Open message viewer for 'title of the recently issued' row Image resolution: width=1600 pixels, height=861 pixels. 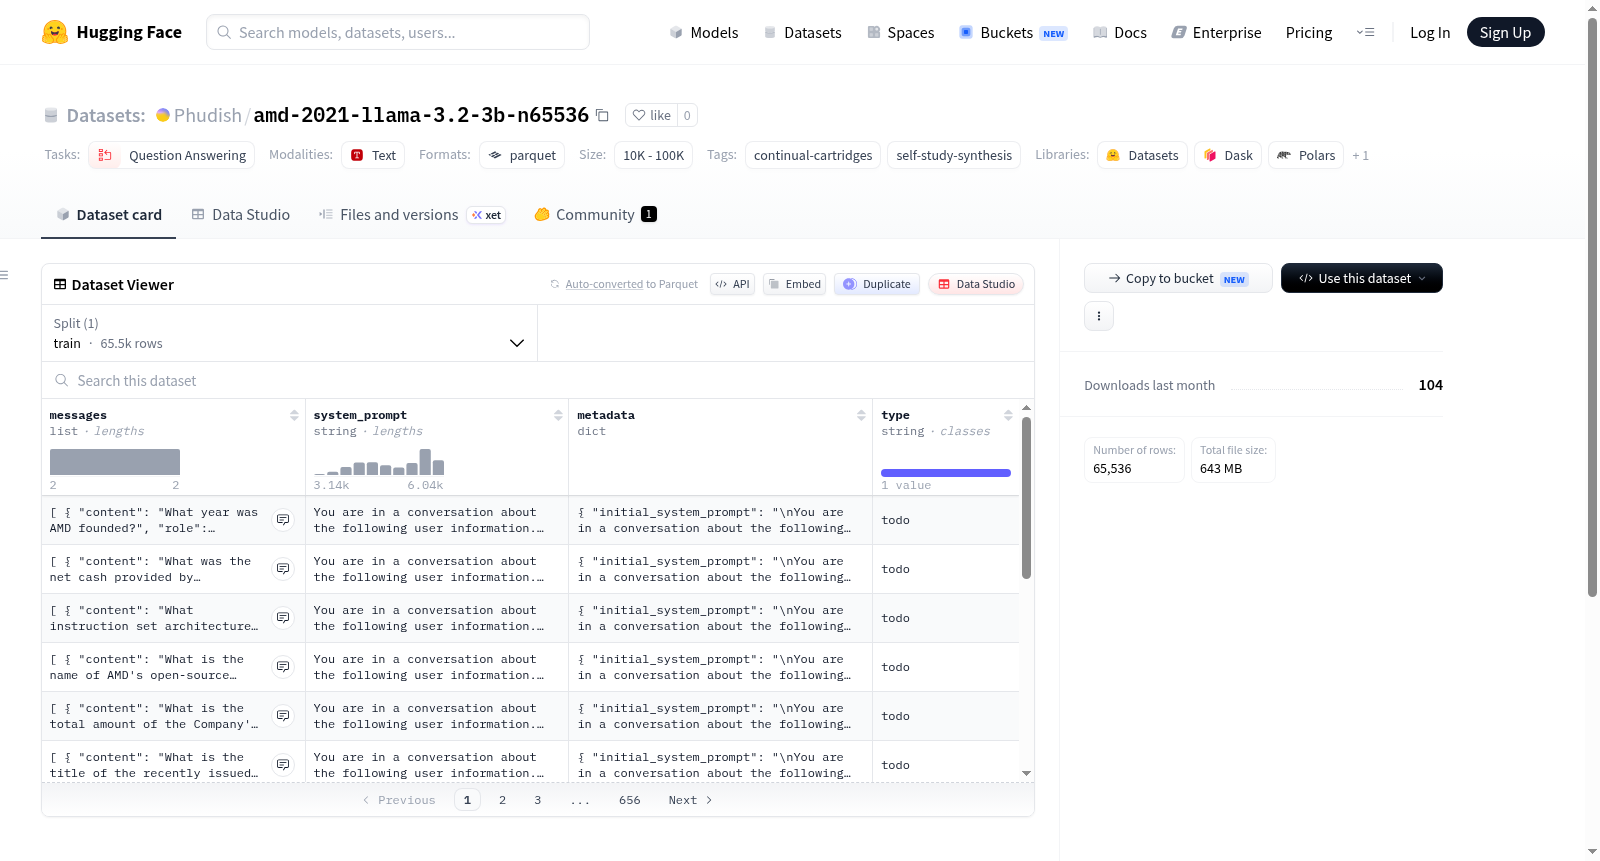(283, 765)
